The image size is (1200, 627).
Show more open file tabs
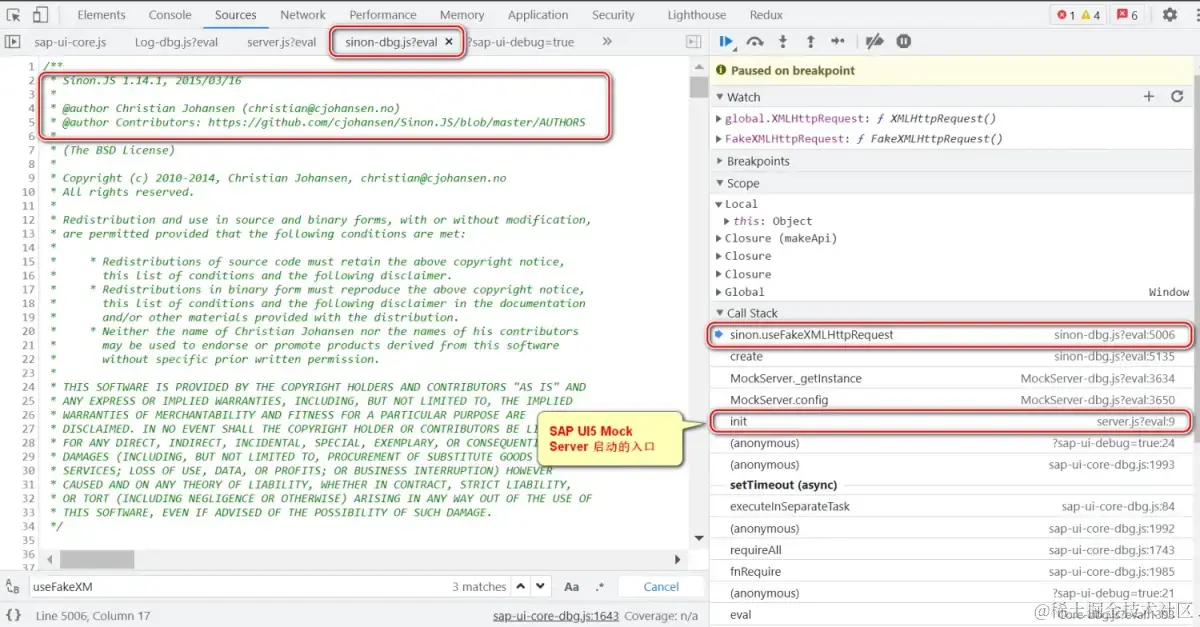pos(607,42)
